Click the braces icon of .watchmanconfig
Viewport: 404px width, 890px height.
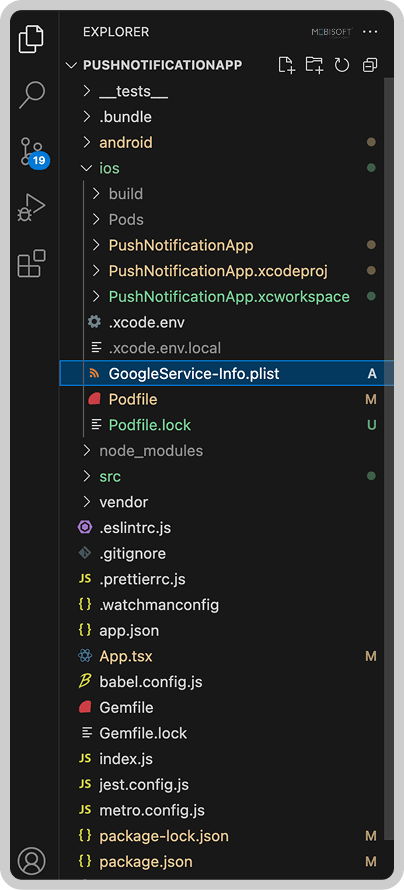tap(85, 604)
